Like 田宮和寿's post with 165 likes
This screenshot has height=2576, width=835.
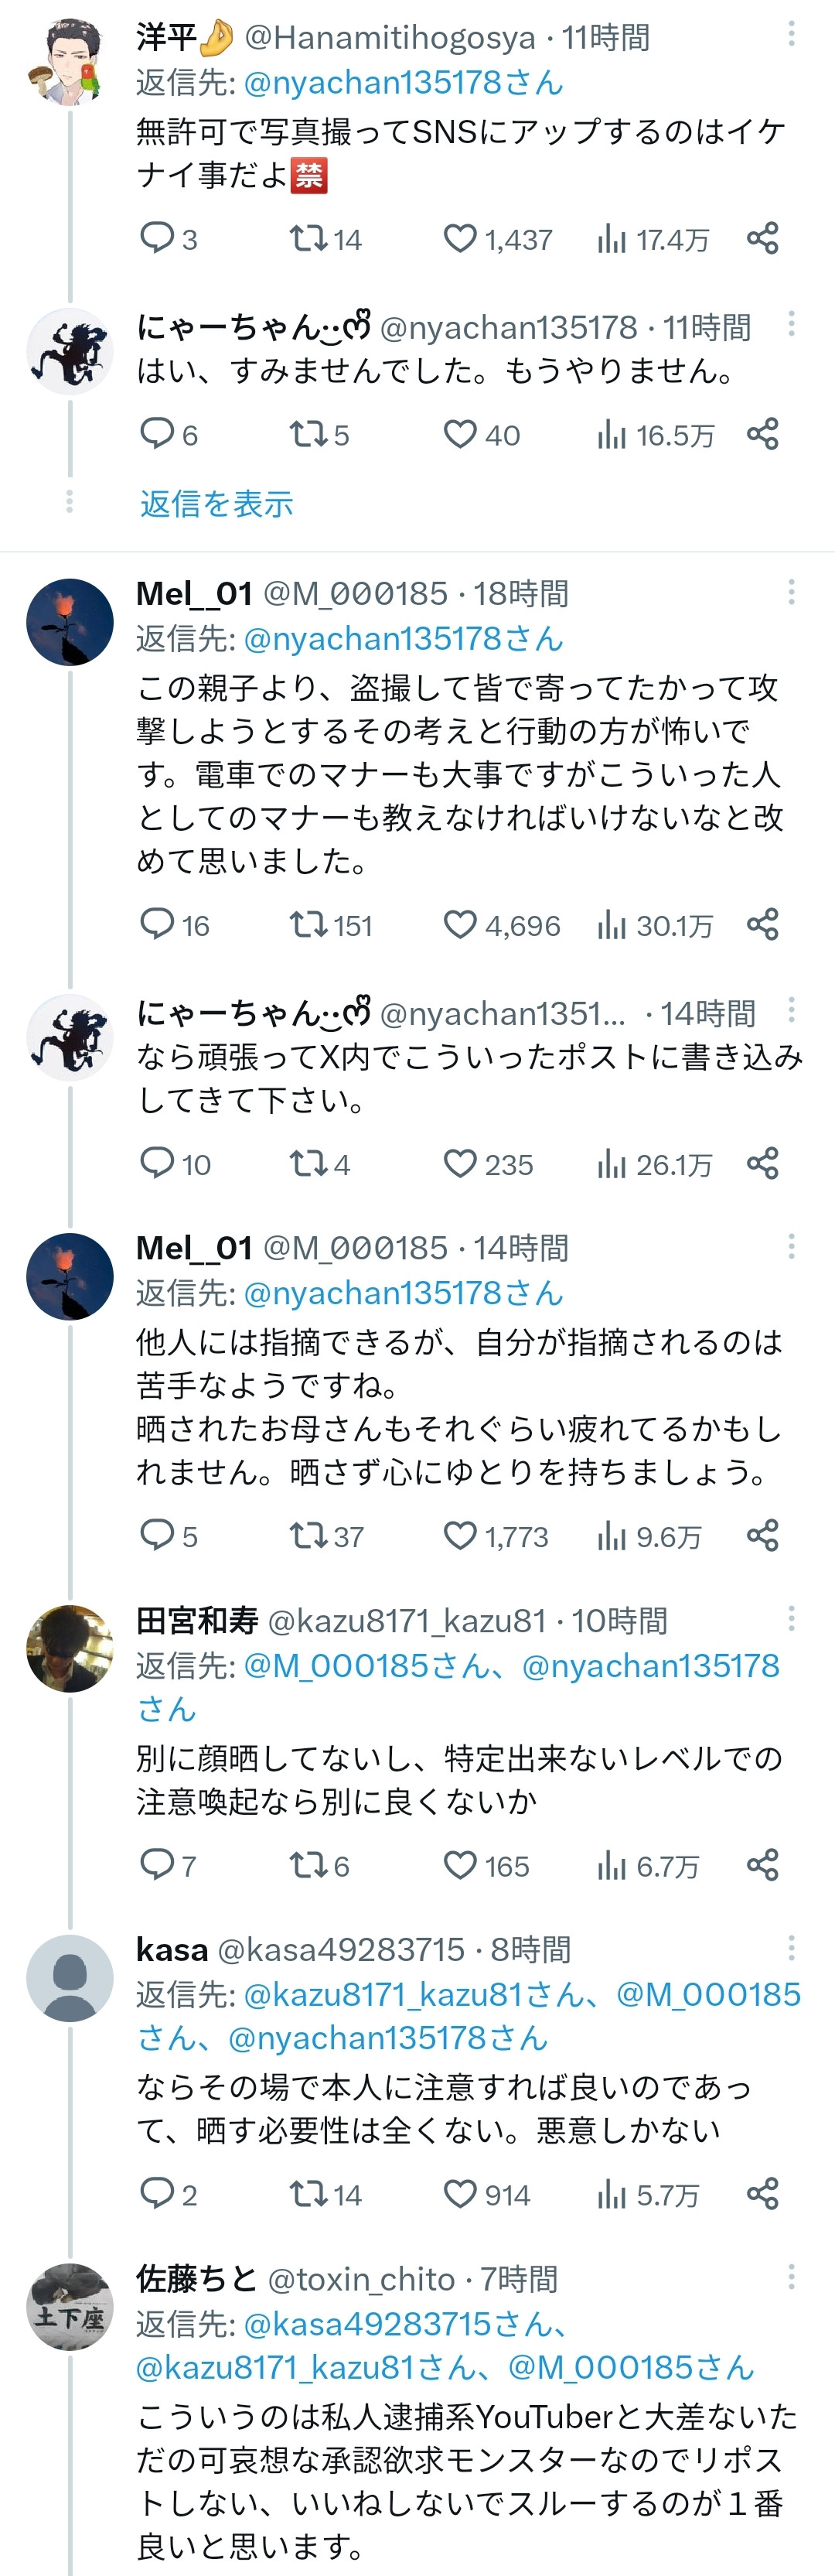coord(460,1865)
